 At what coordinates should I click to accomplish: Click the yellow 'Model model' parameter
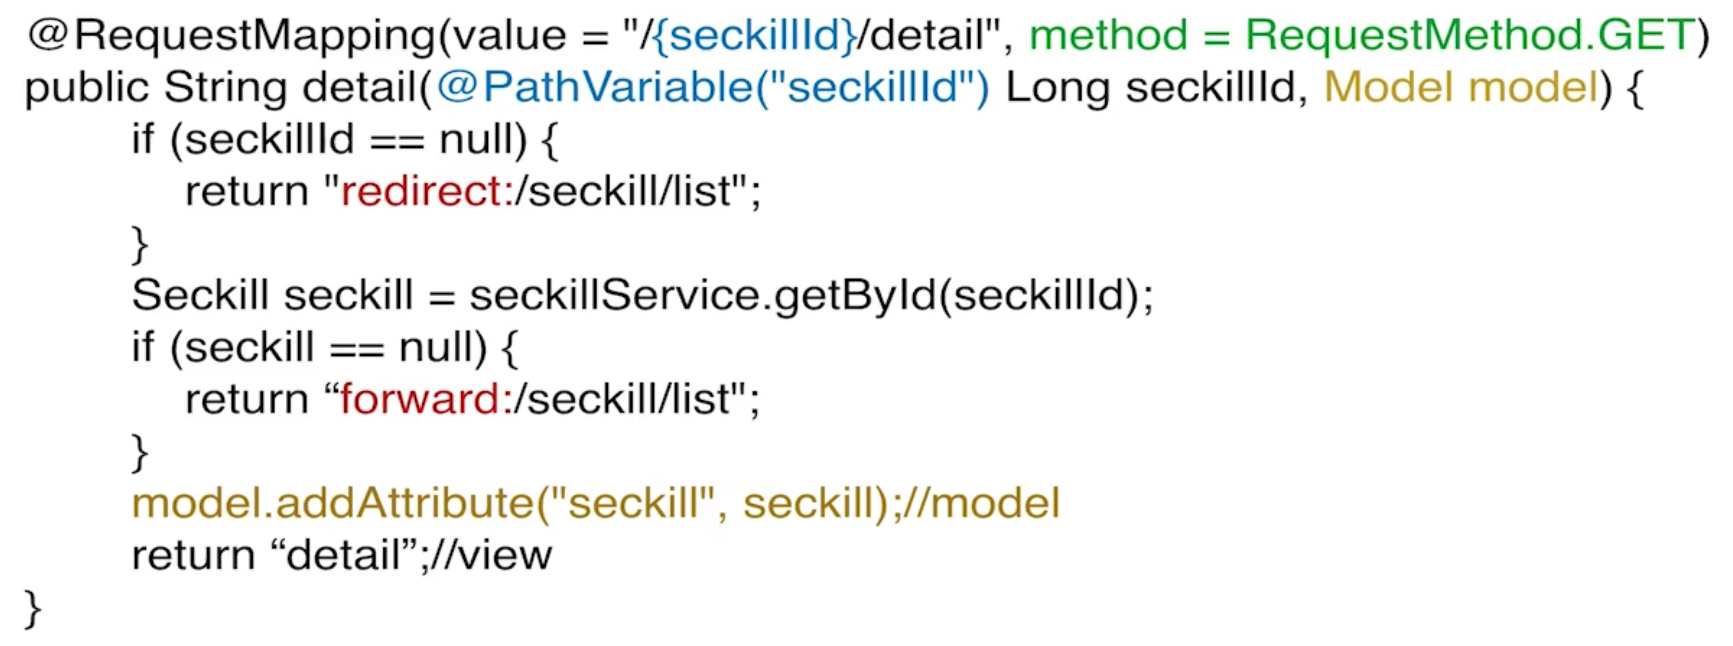(1460, 88)
